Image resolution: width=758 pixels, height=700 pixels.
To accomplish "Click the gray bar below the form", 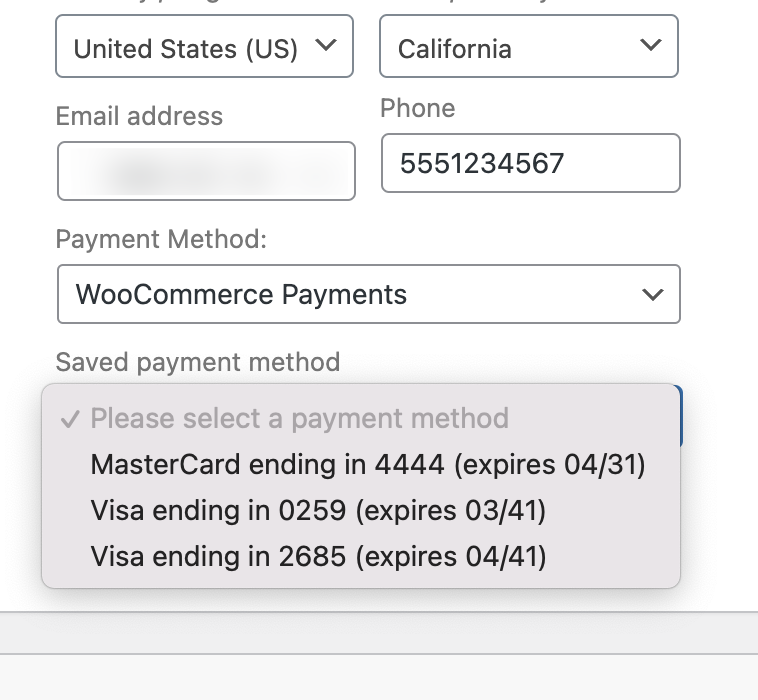I will coord(379,633).
